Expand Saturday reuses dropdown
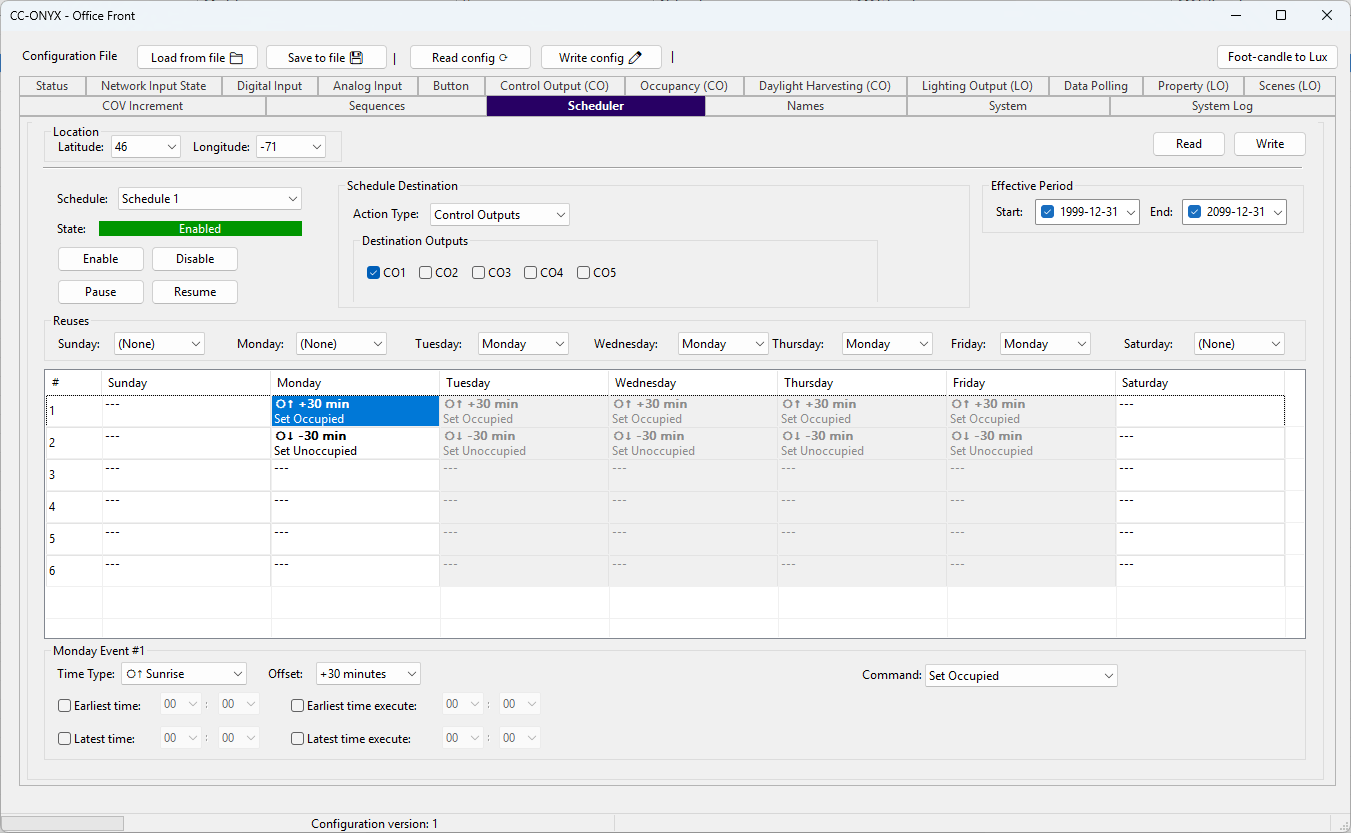The image size is (1351, 833). 1239,344
